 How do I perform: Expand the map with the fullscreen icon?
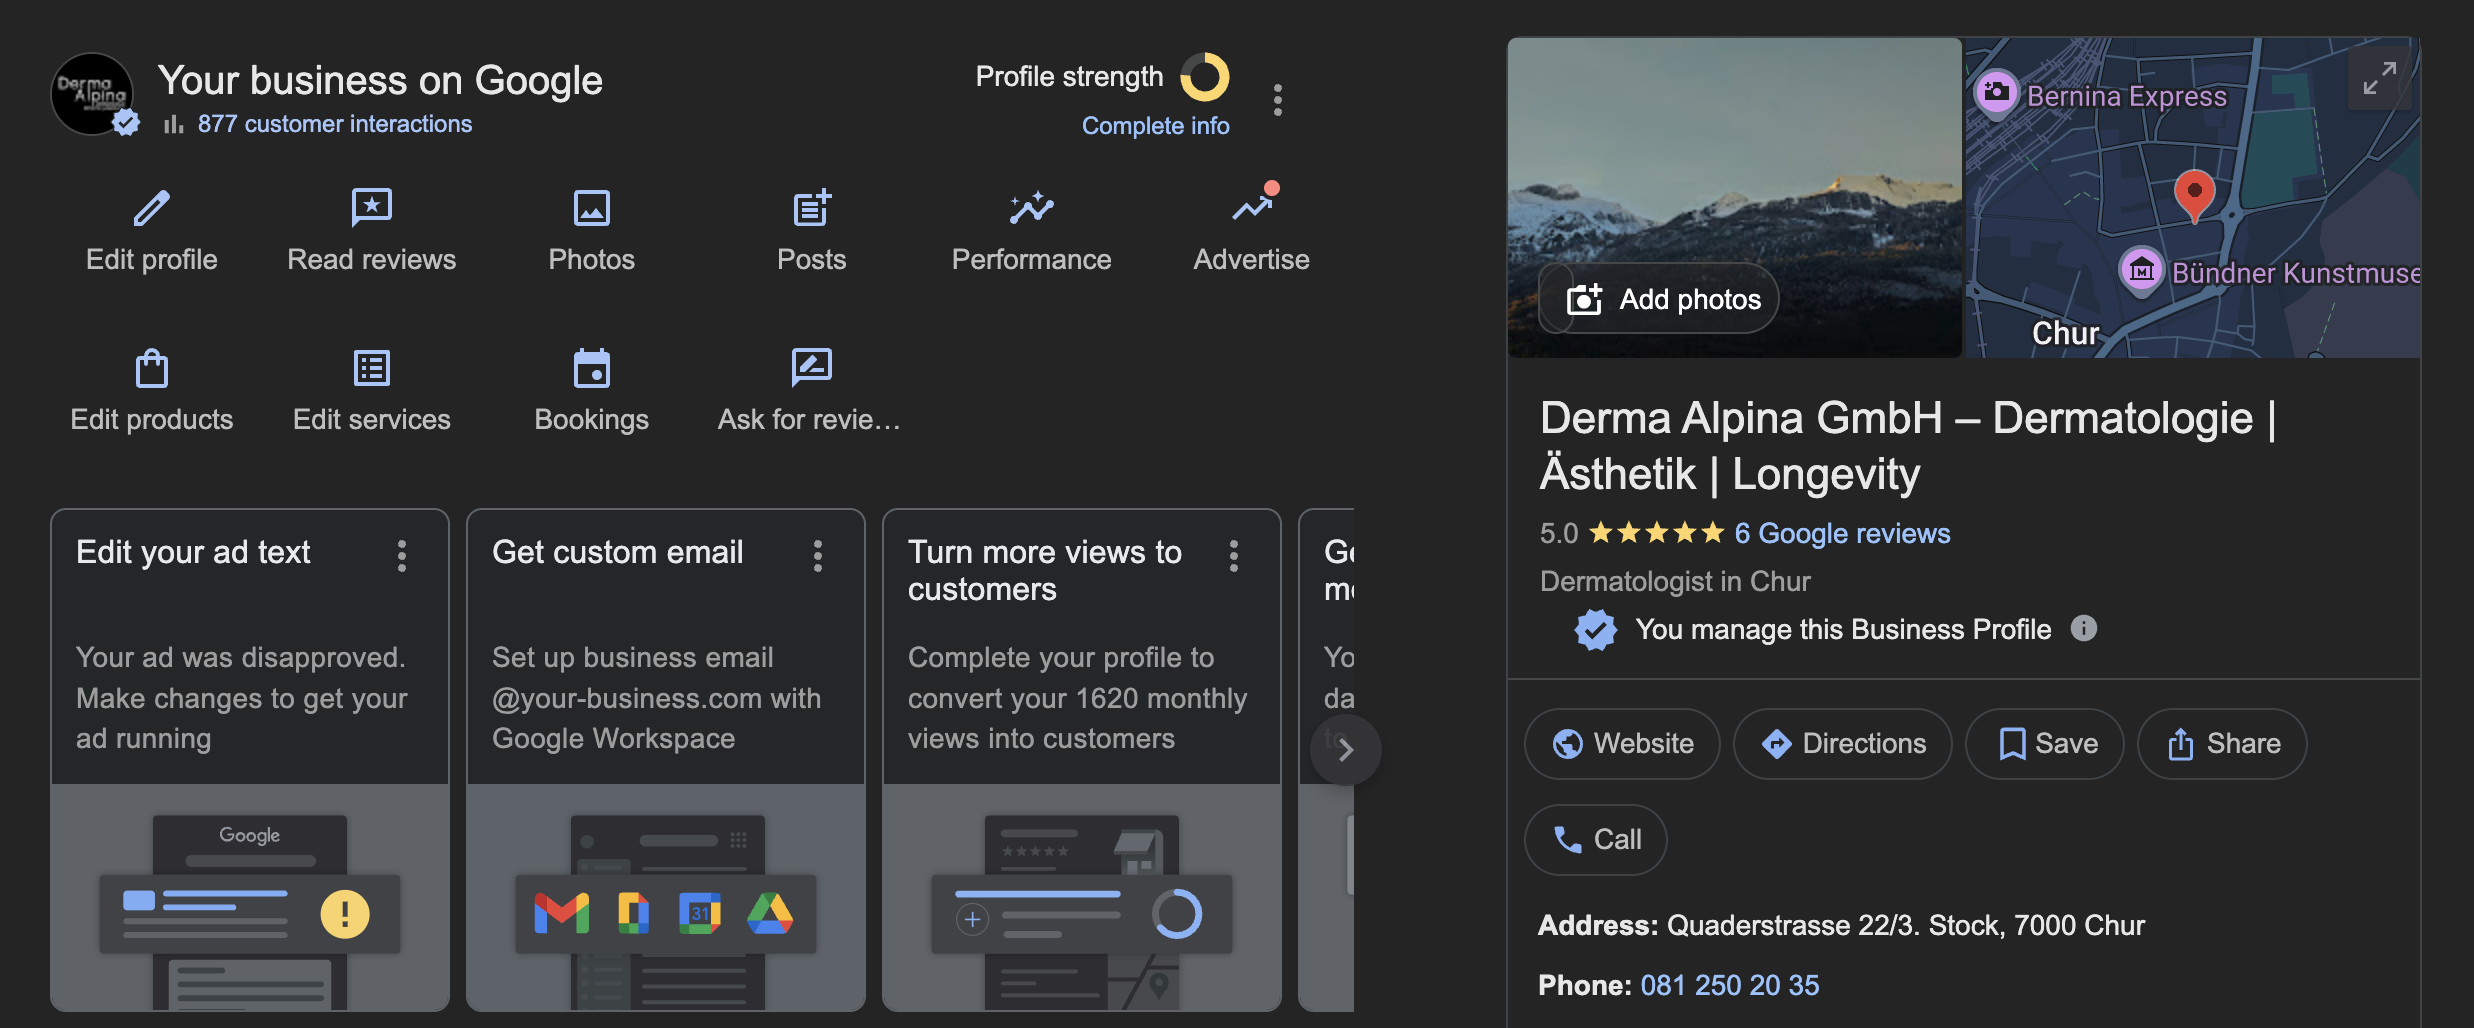pyautogui.click(x=2380, y=78)
